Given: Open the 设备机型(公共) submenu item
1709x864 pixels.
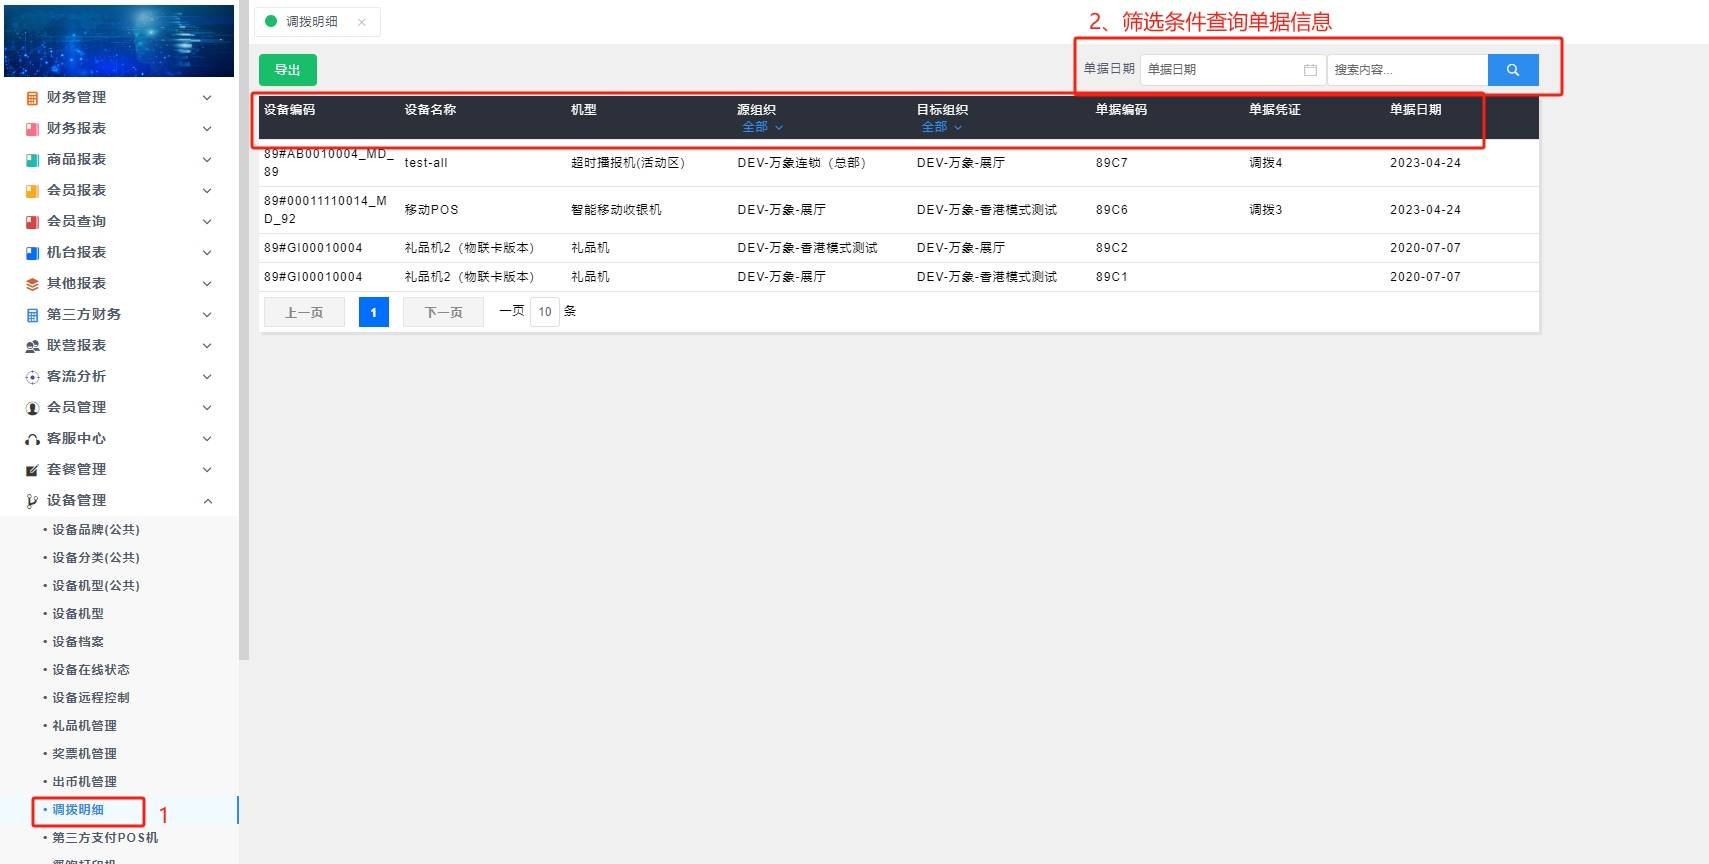Looking at the screenshot, I should (96, 586).
